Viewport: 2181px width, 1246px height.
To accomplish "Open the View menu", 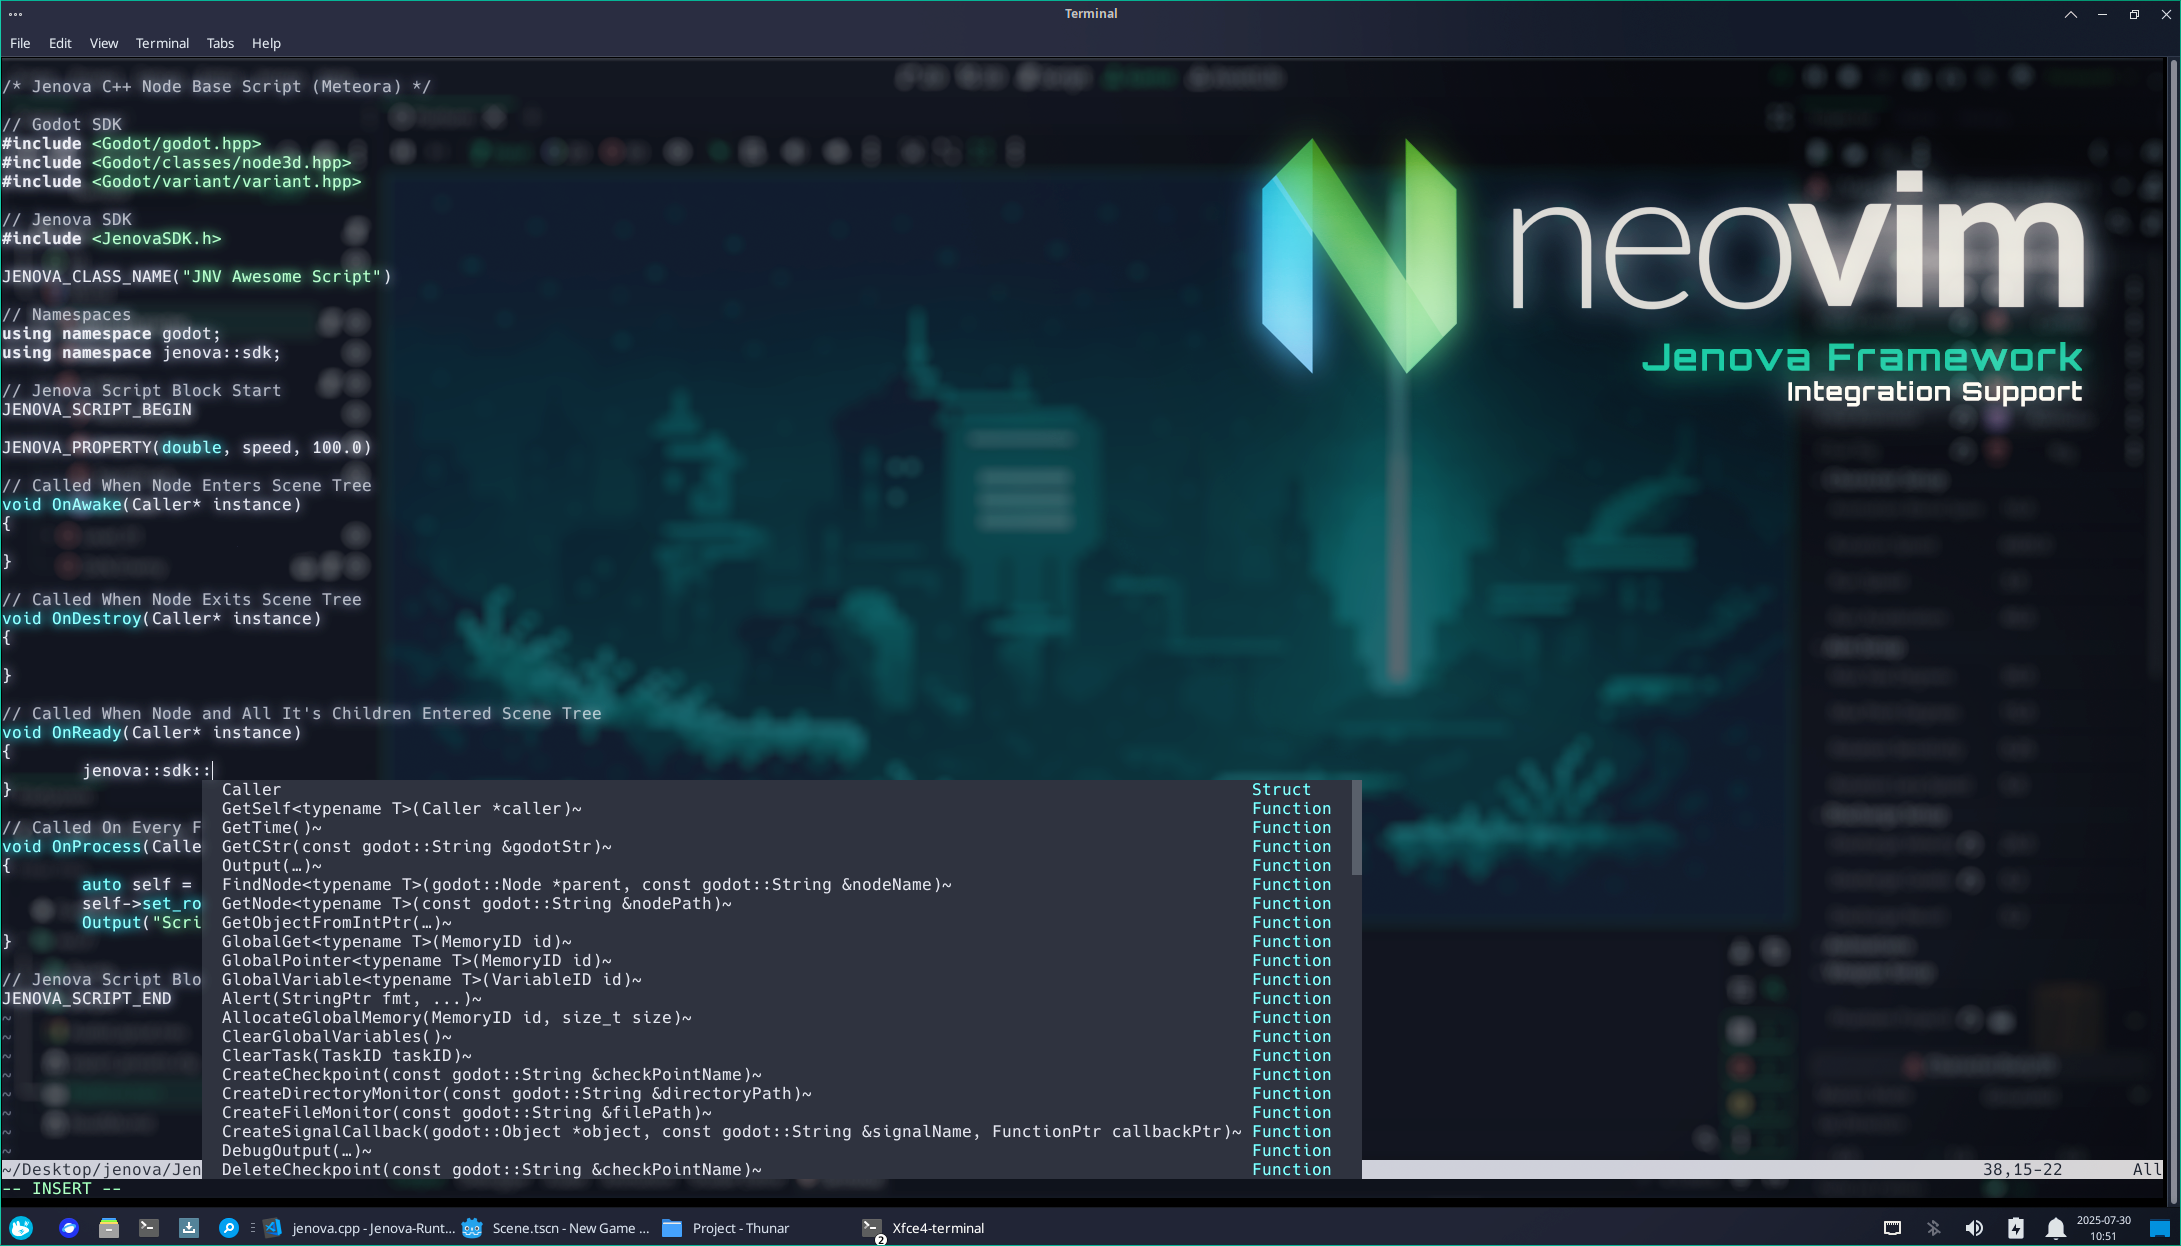I will pyautogui.click(x=104, y=43).
